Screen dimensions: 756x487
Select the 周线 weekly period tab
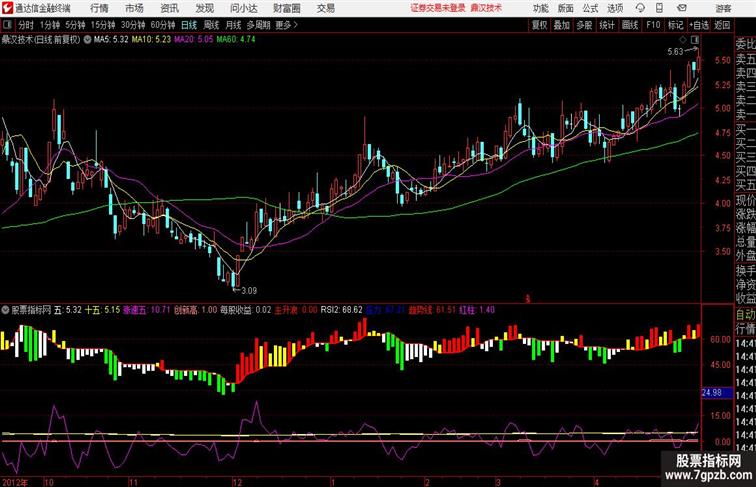tap(211, 25)
